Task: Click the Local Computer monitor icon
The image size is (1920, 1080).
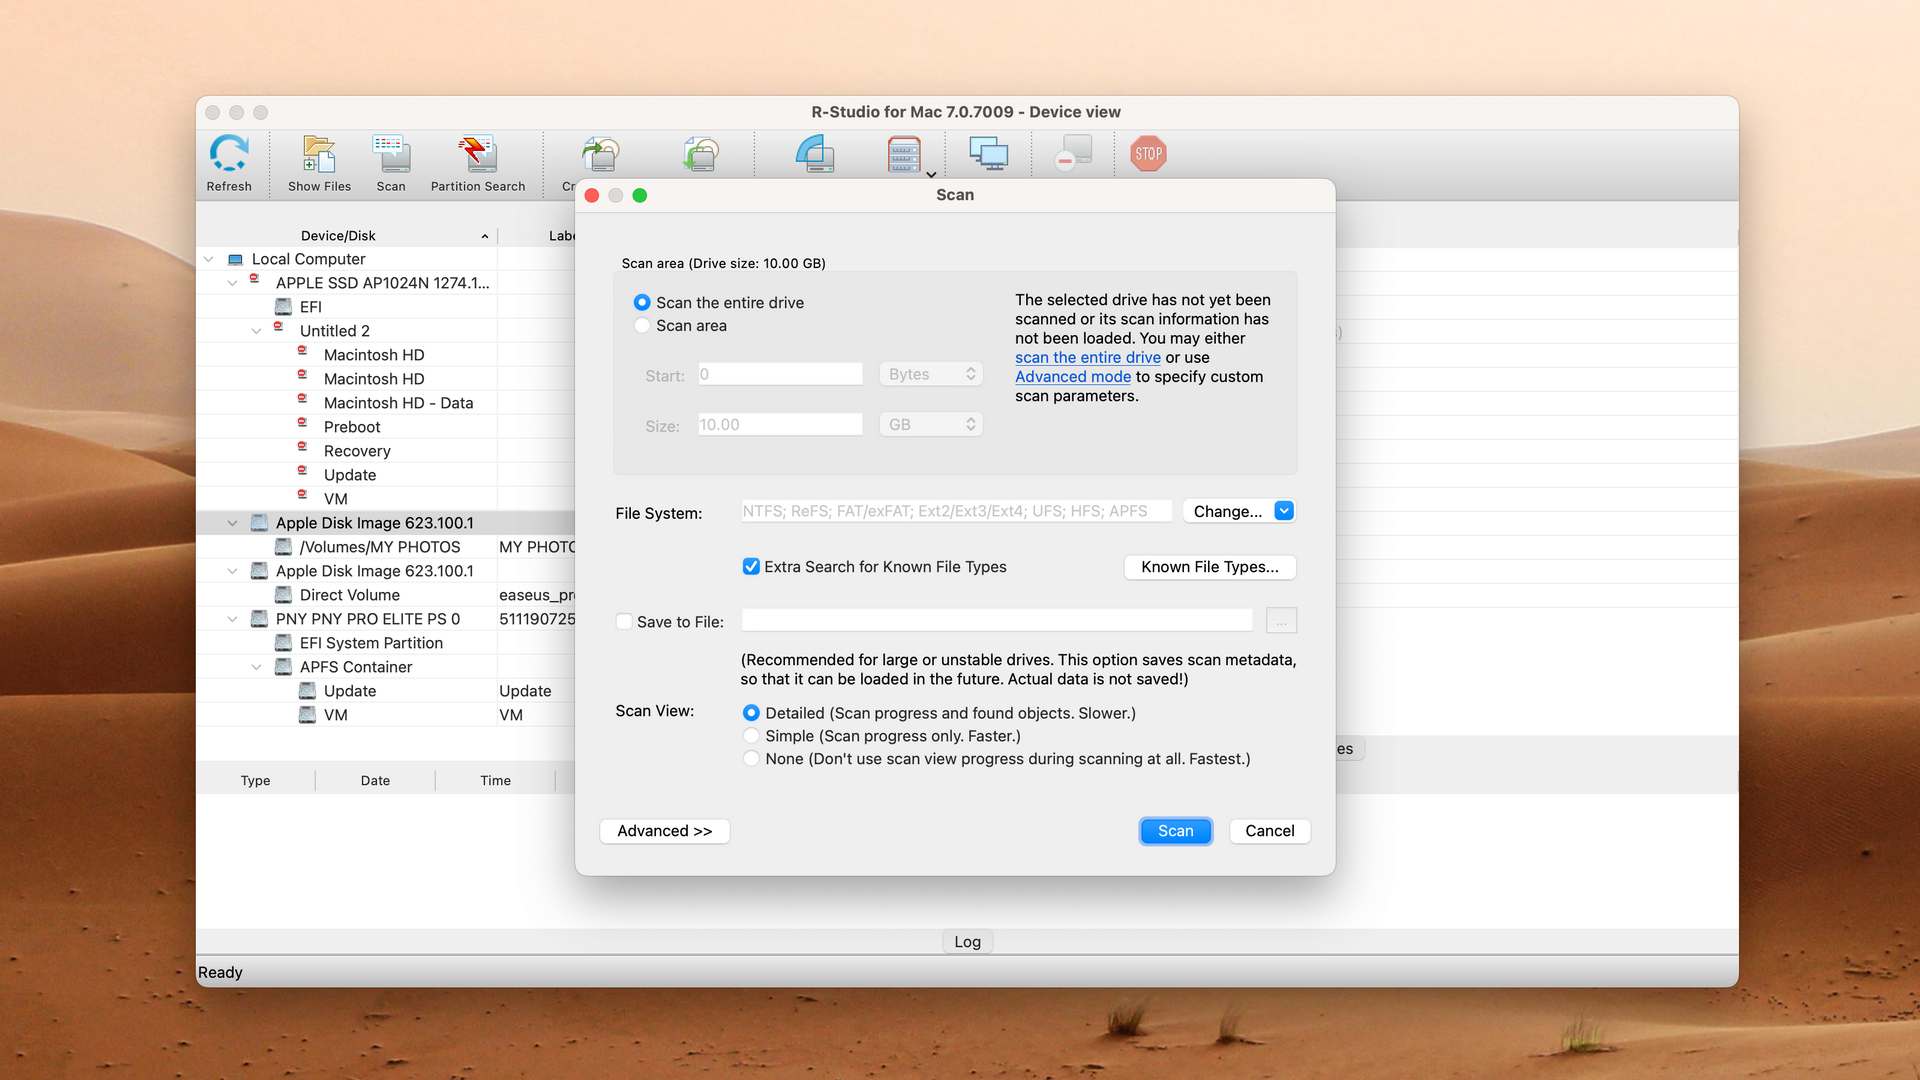Action: [x=235, y=259]
